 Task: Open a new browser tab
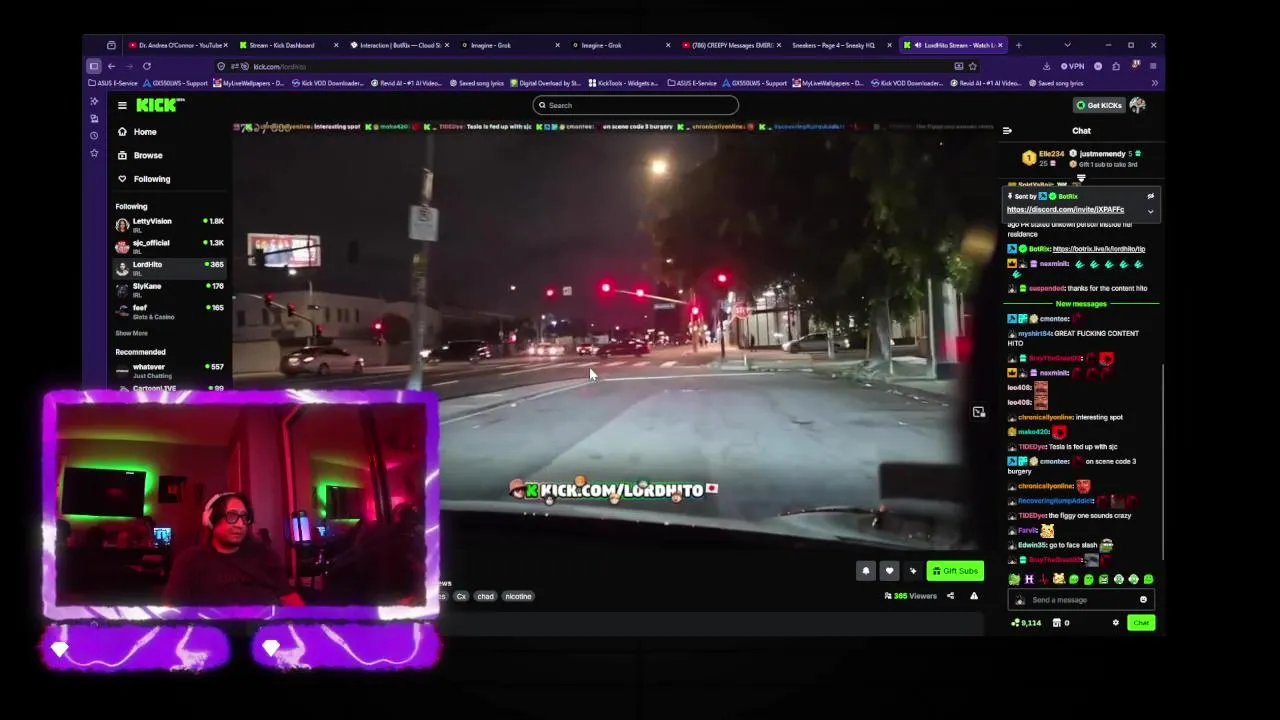pyautogui.click(x=1018, y=45)
